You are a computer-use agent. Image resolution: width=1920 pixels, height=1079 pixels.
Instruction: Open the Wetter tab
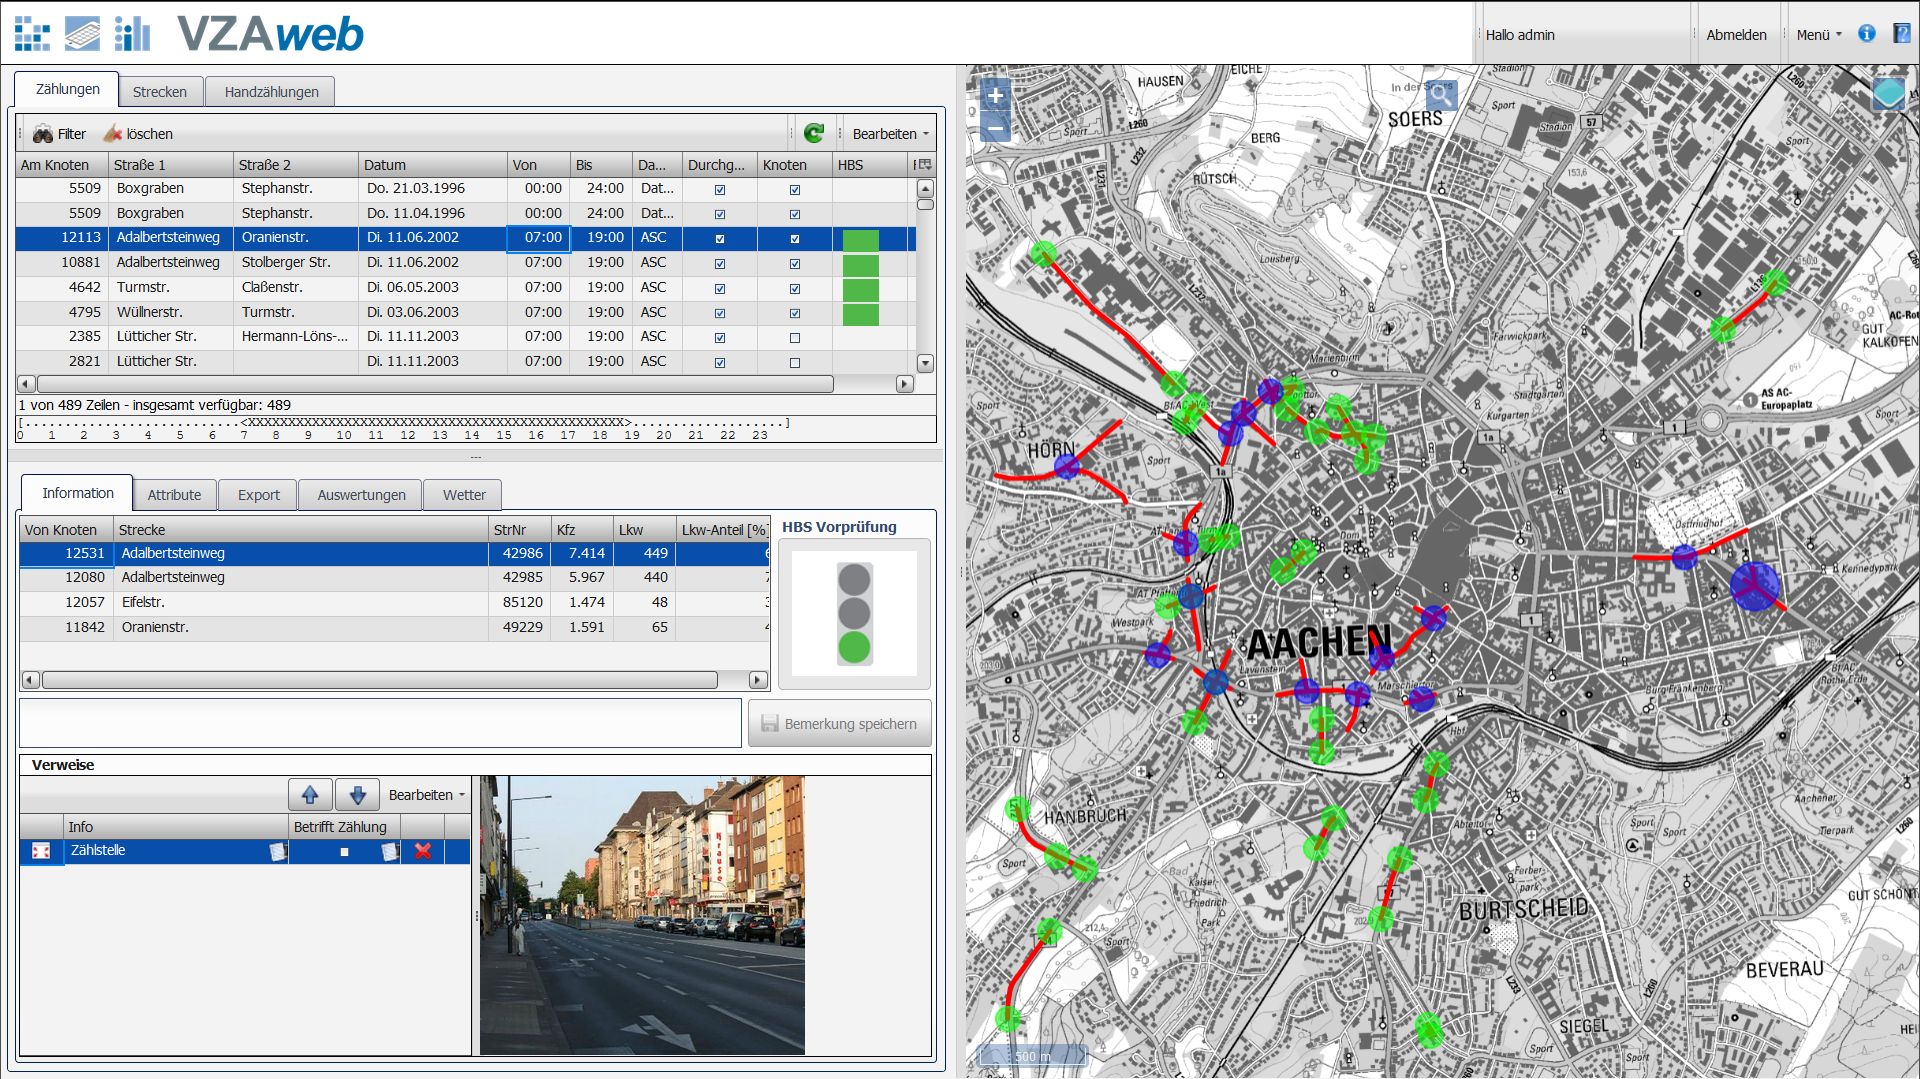[464, 494]
